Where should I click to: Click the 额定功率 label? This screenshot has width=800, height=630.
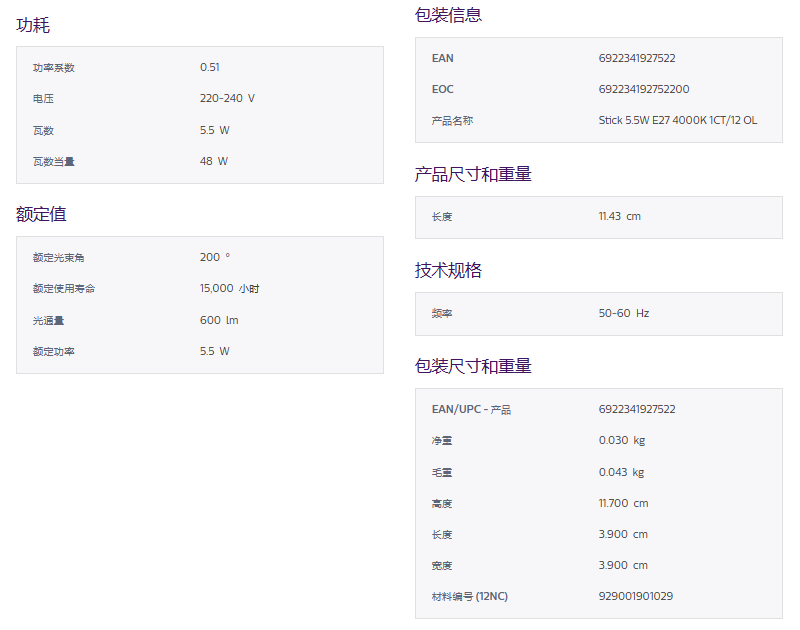(x=54, y=351)
